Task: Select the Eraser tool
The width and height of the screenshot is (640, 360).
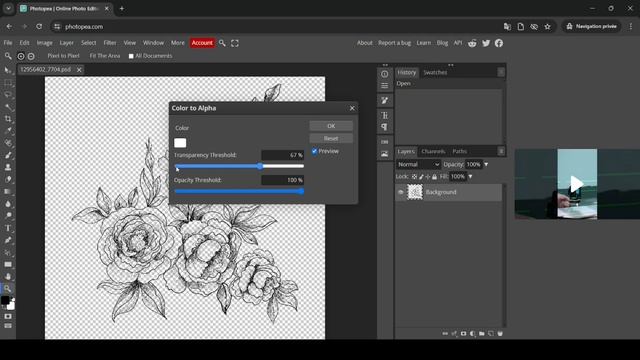Action: 8,179
